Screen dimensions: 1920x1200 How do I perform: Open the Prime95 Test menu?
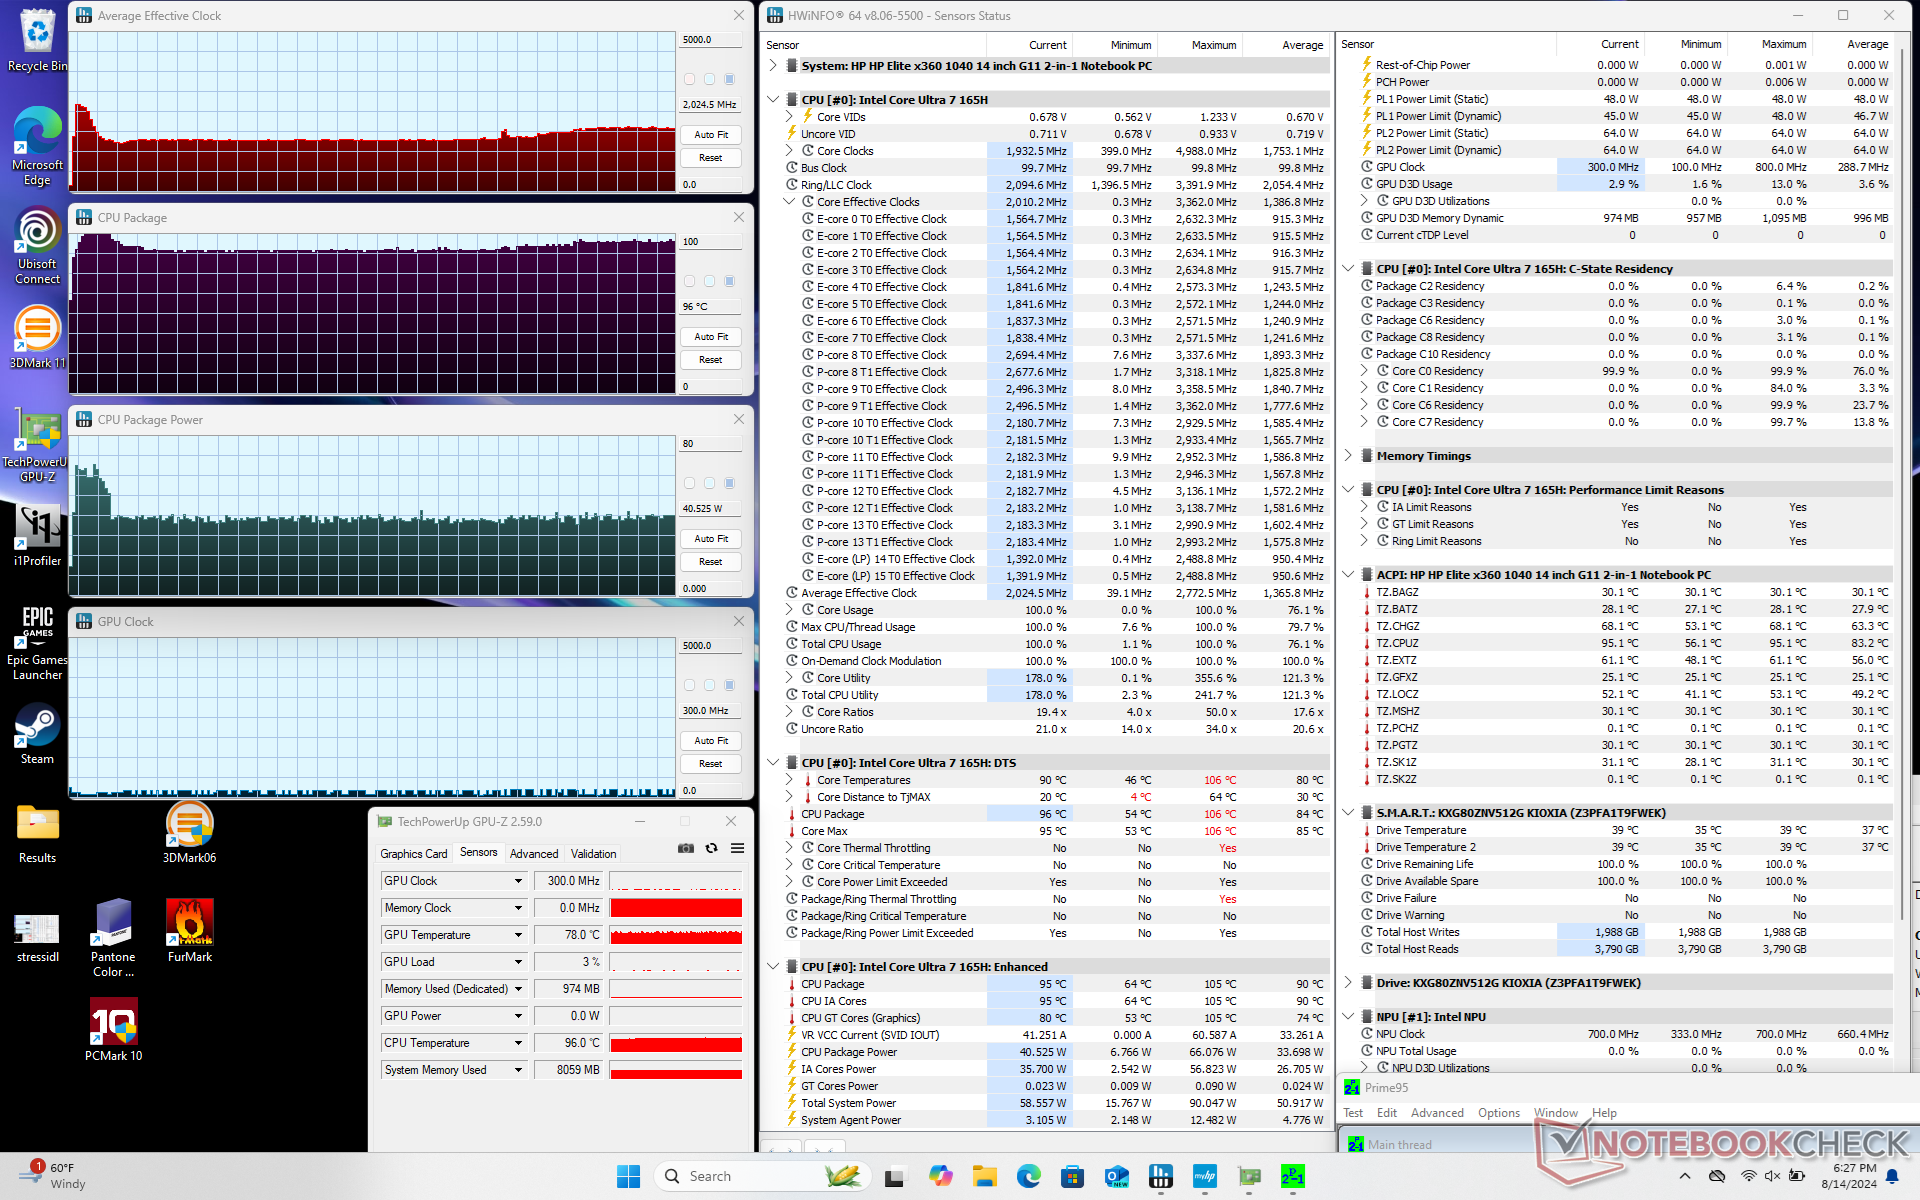1353,1113
